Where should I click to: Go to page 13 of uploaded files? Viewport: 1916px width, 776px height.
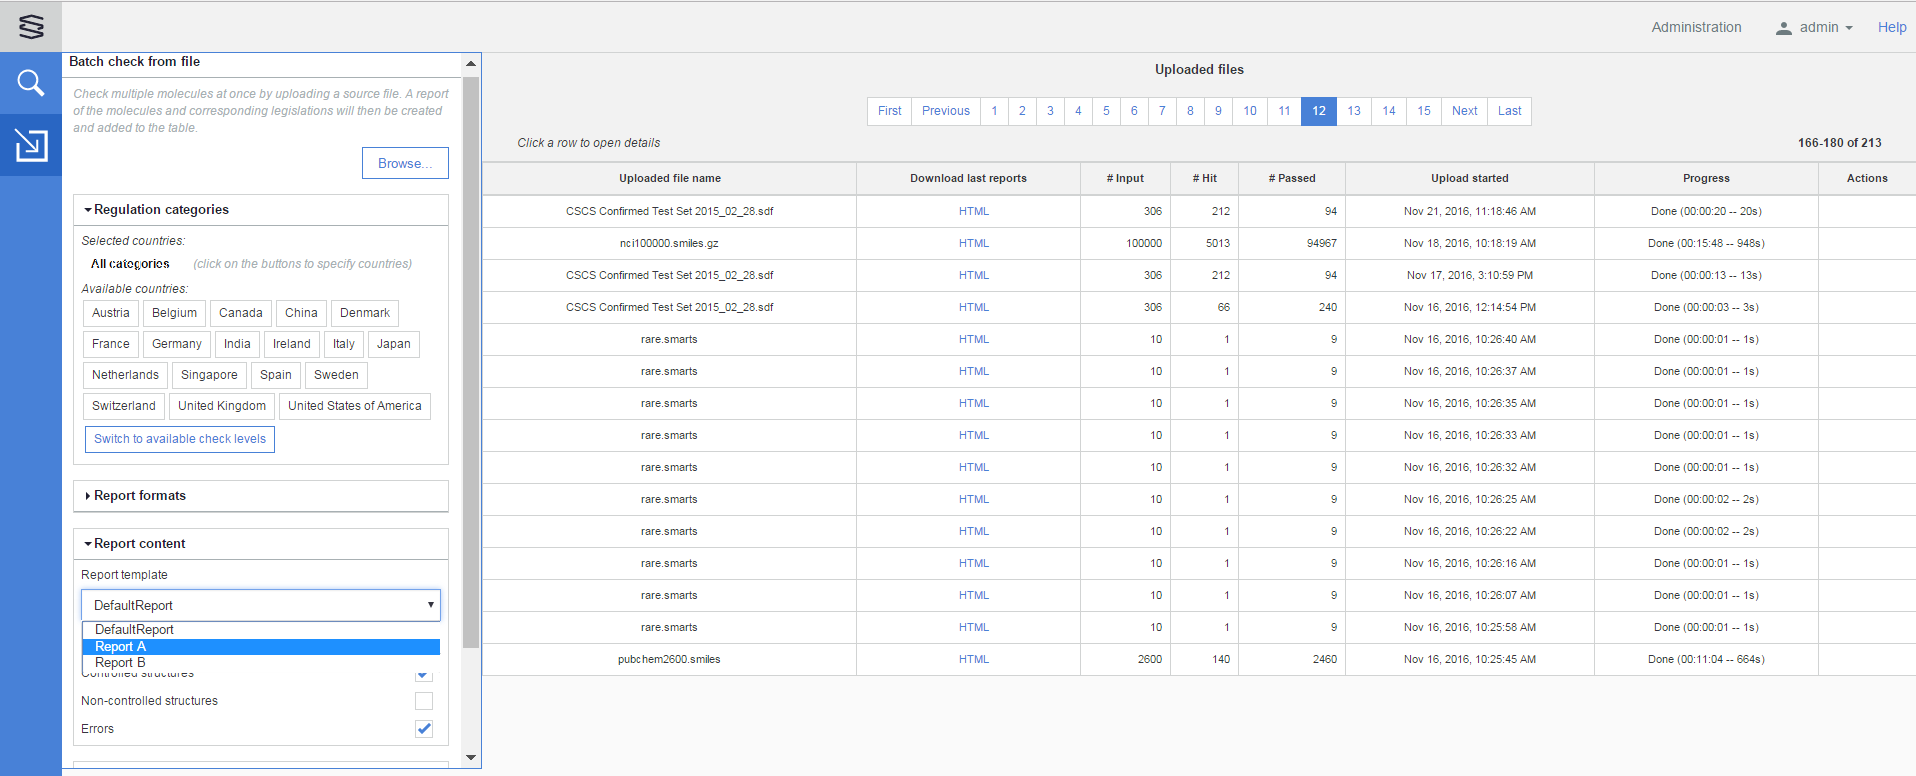(x=1354, y=111)
